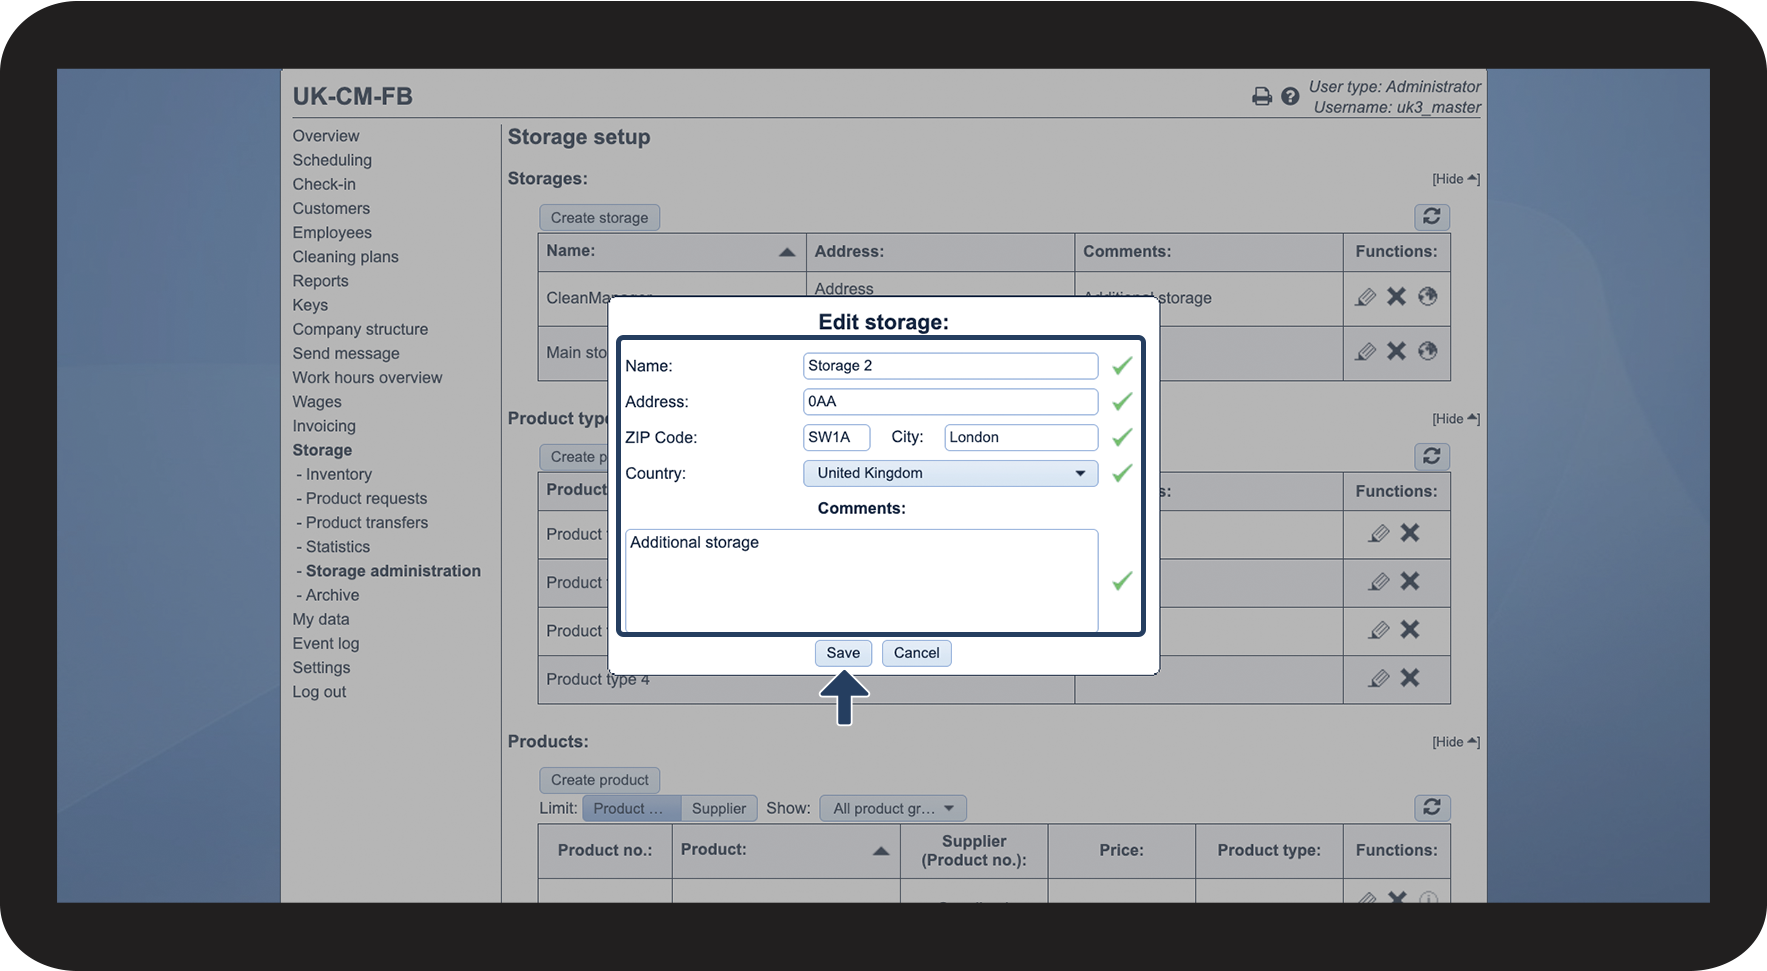This screenshot has height=971, width=1767.
Task: Click edit pencil for CleanManager storage row
Action: [x=1365, y=297]
